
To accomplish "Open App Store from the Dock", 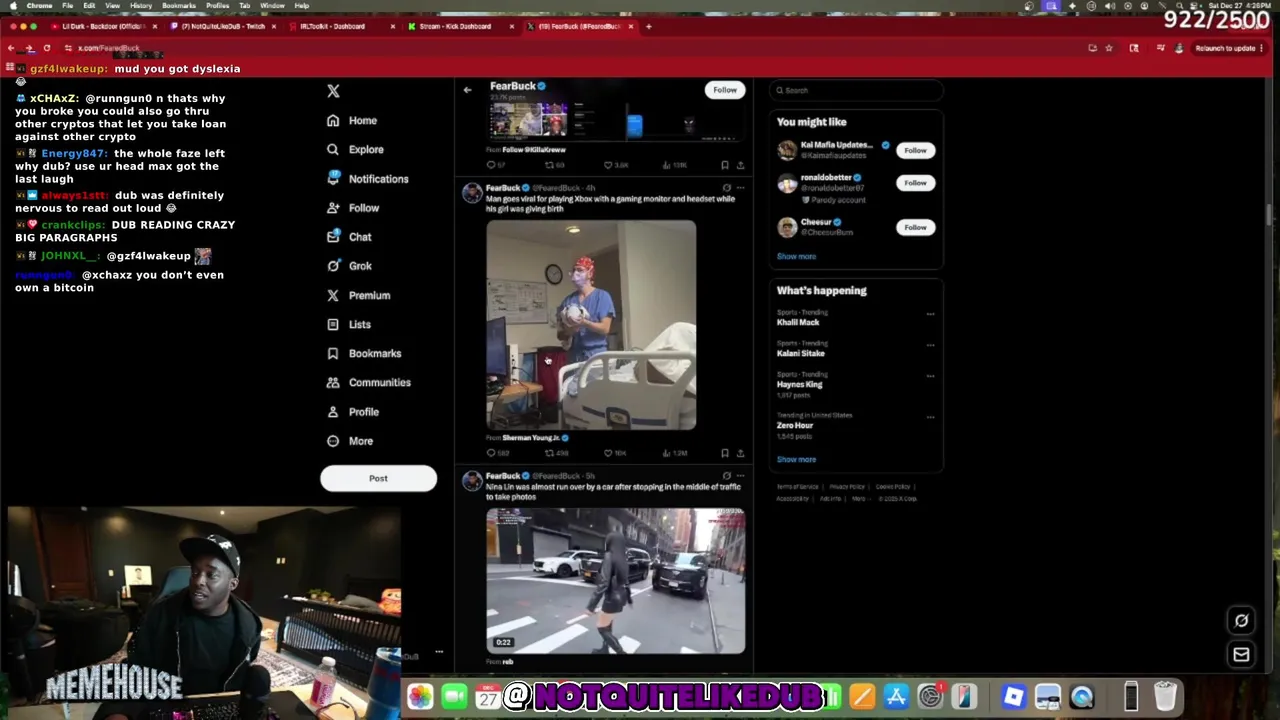I will click(896, 696).
